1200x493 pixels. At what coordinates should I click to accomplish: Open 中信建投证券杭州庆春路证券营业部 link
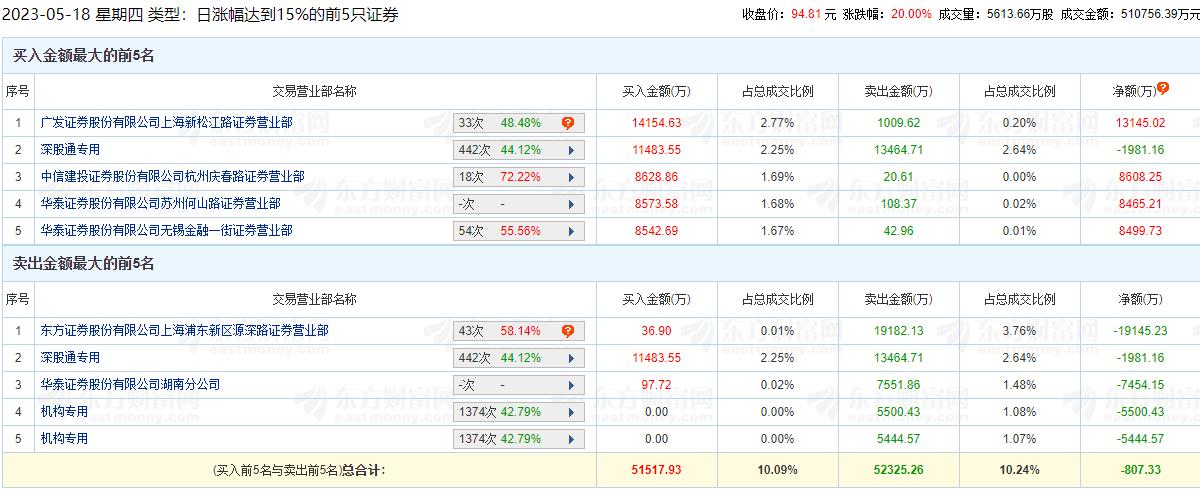(173, 177)
